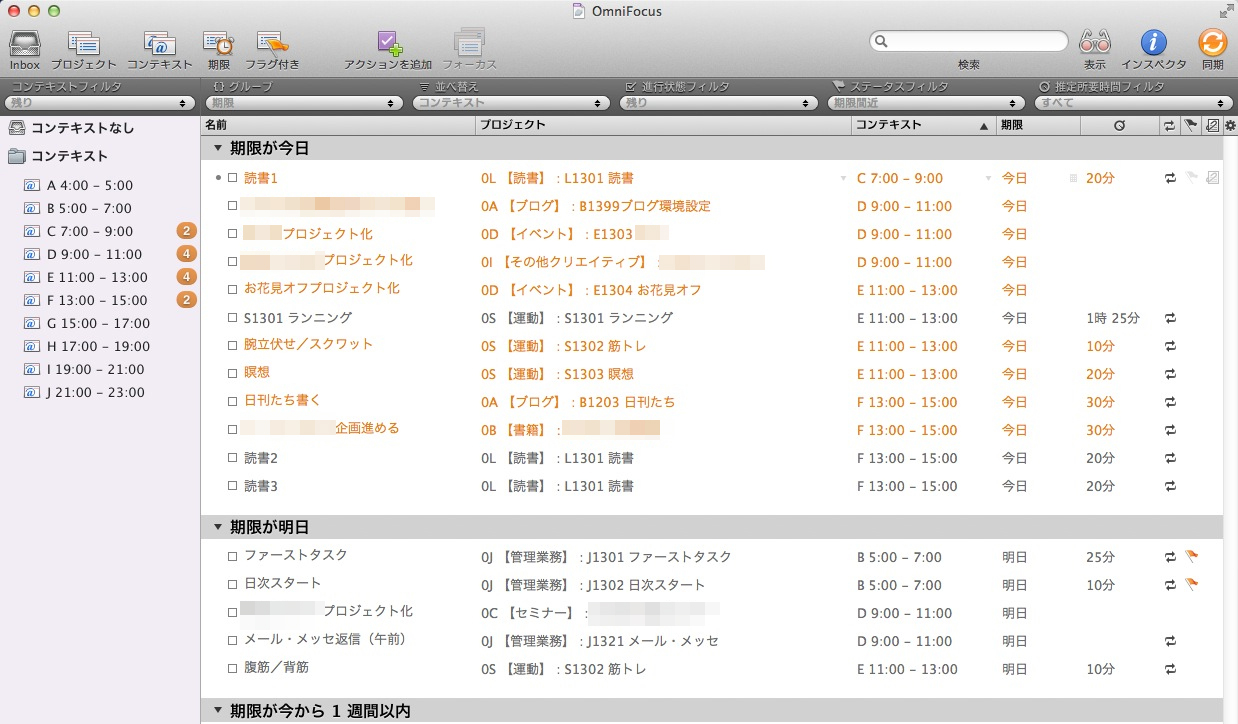This screenshot has height=724, width=1238.
Task: Collapse the 期限が明日 section
Action: 217,527
